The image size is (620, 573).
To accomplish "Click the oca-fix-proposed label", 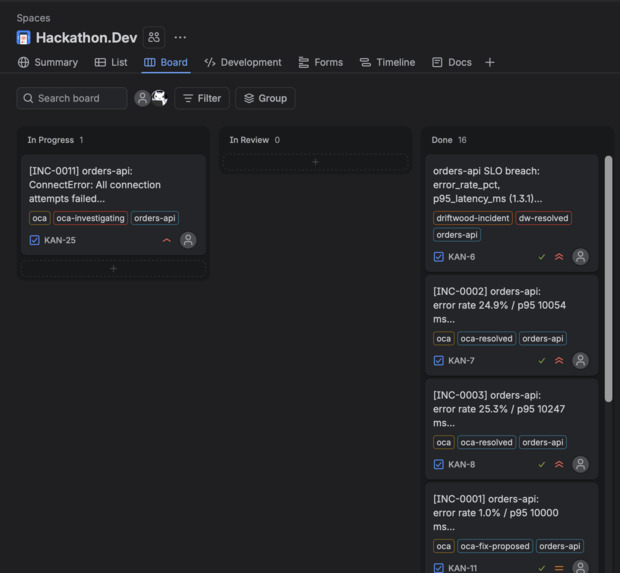I will pos(495,546).
